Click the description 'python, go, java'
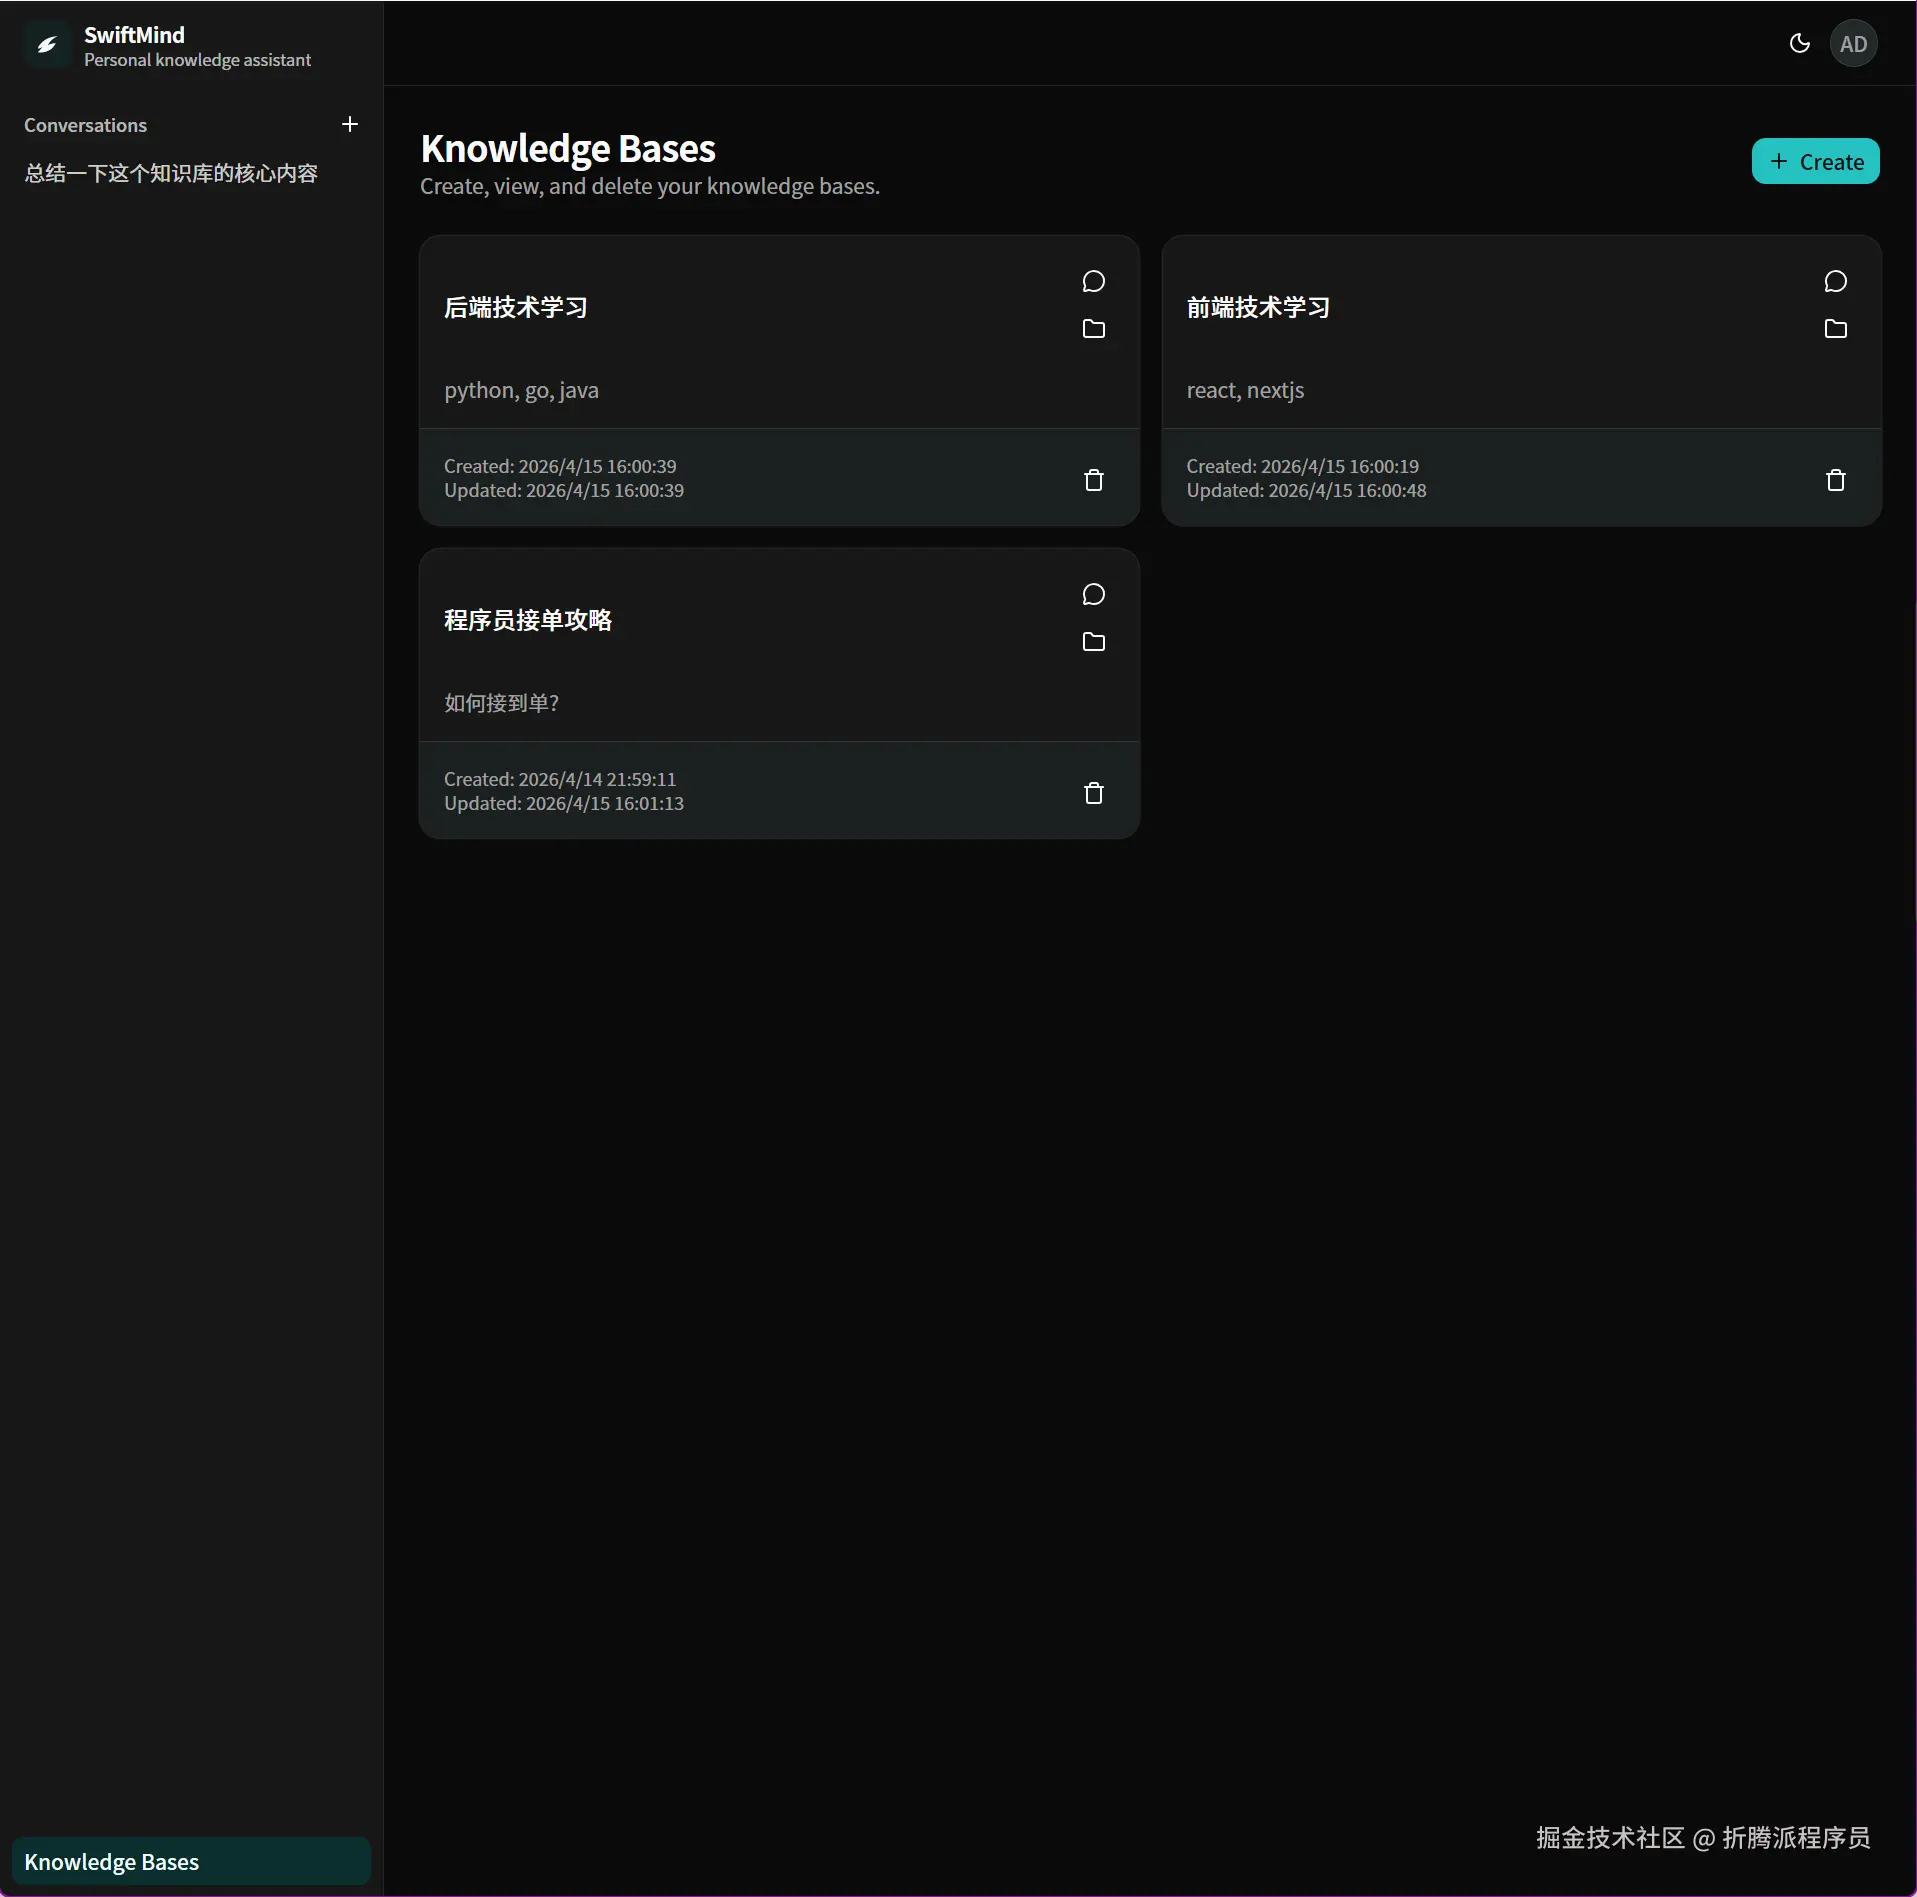Image resolution: width=1917 pixels, height=1897 pixels. tap(521, 390)
